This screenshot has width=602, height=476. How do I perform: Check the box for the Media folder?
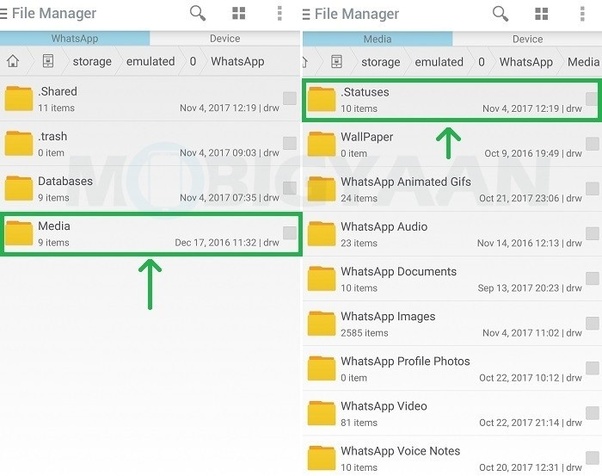(x=289, y=233)
